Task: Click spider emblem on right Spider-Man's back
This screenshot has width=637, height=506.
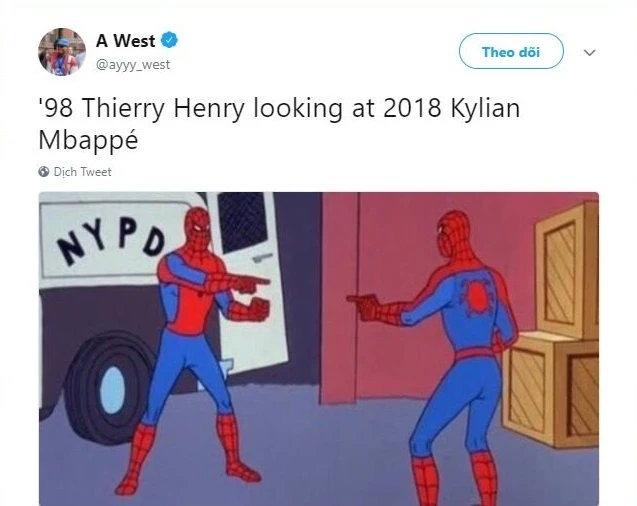Action: pos(475,296)
